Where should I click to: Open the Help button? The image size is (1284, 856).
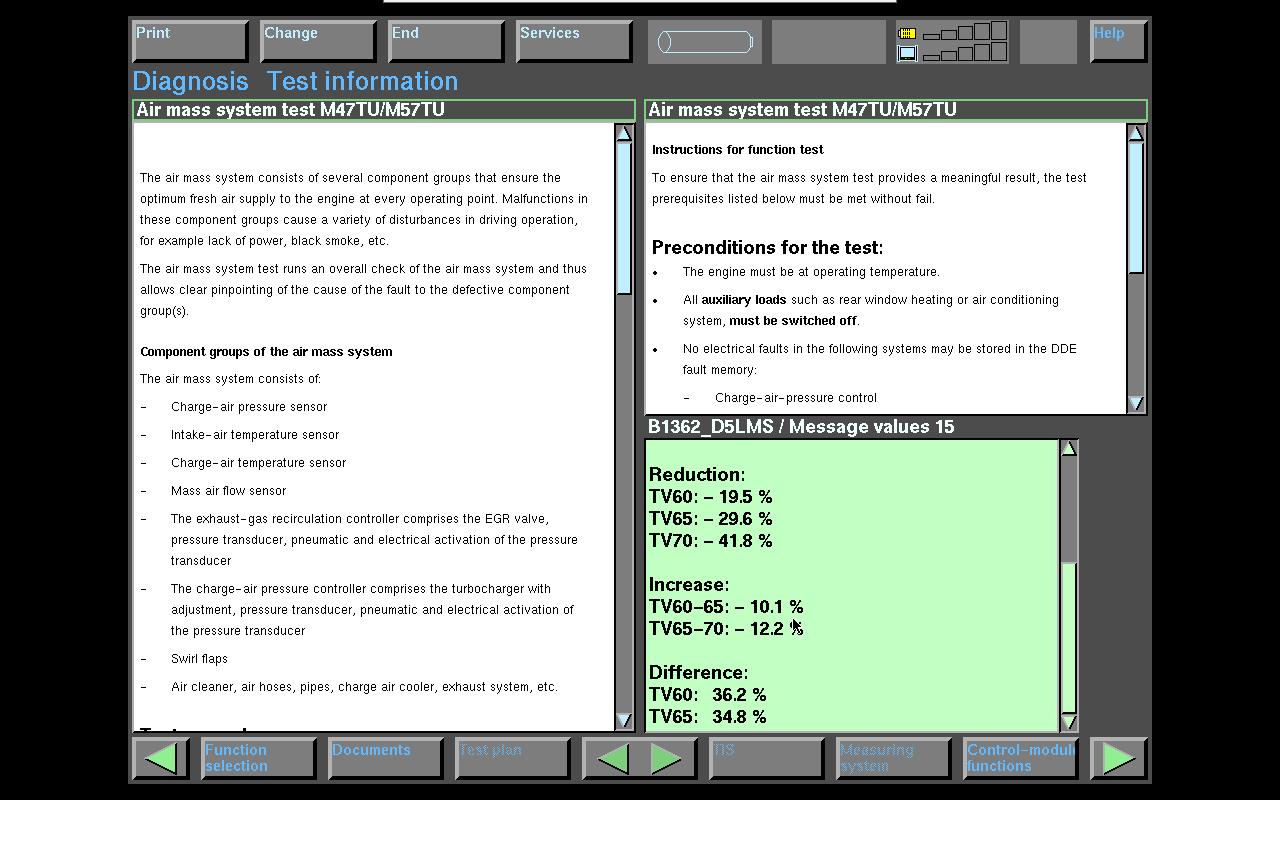click(1118, 42)
